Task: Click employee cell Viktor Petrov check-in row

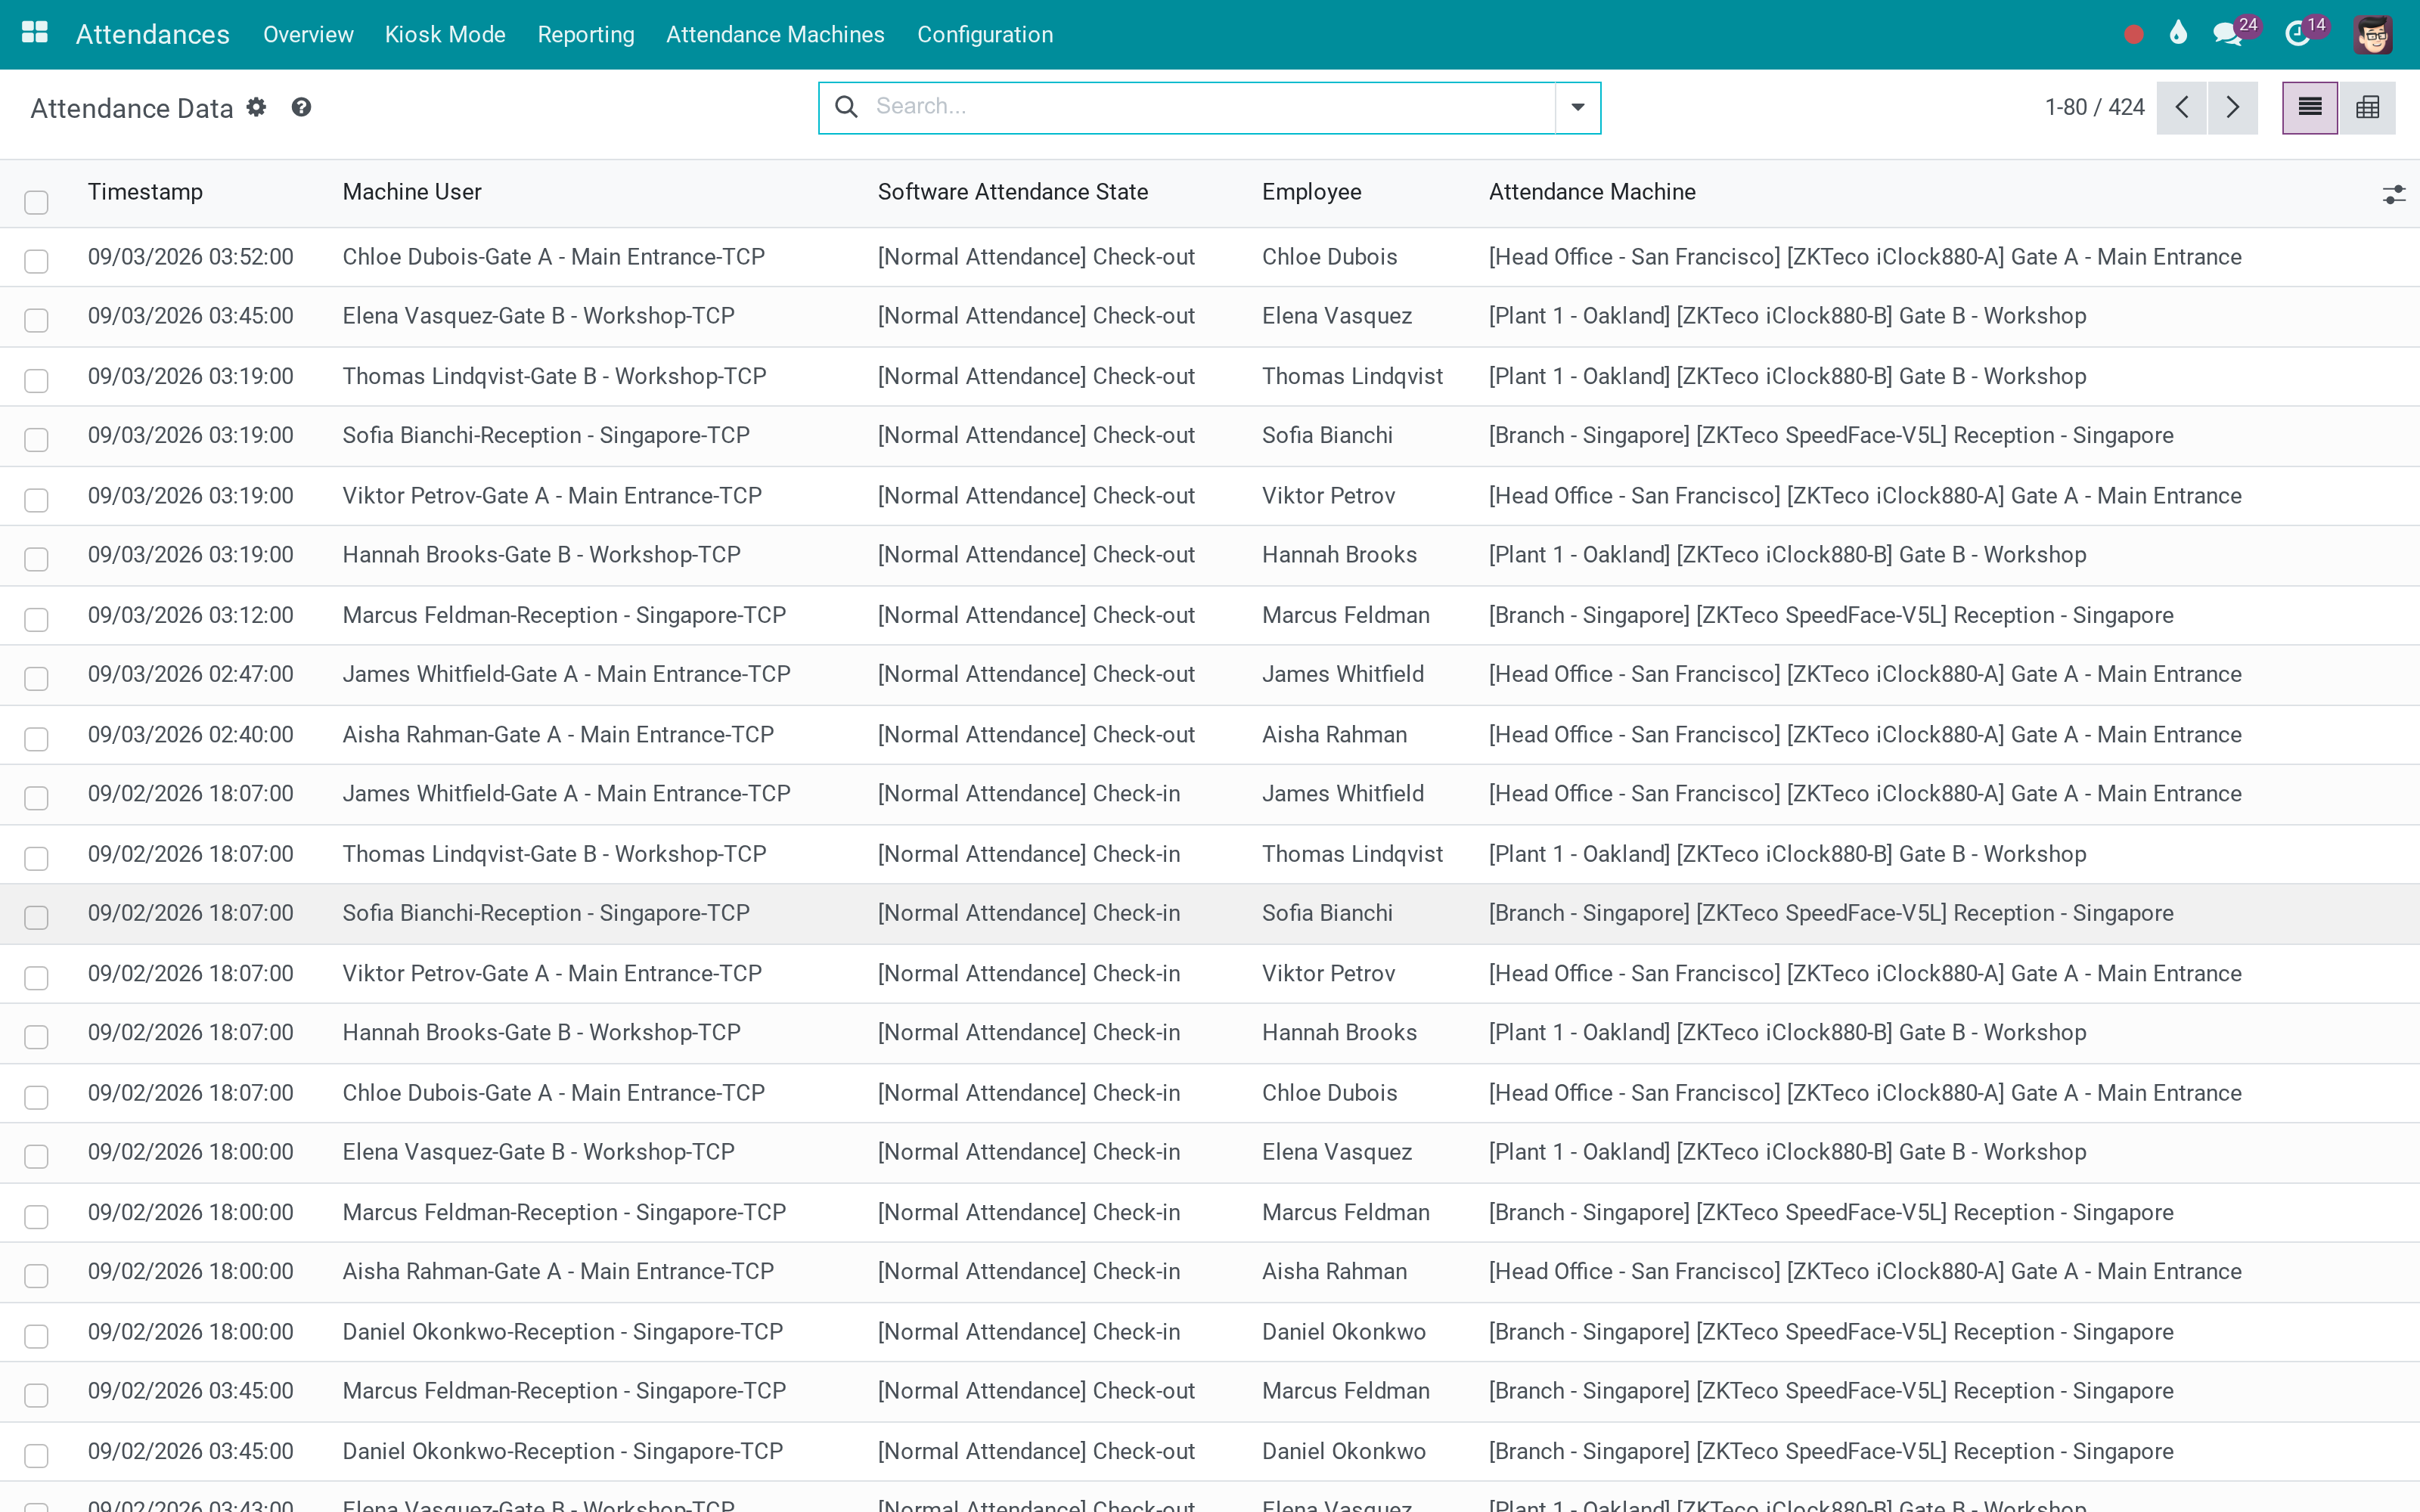Action: [1328, 974]
